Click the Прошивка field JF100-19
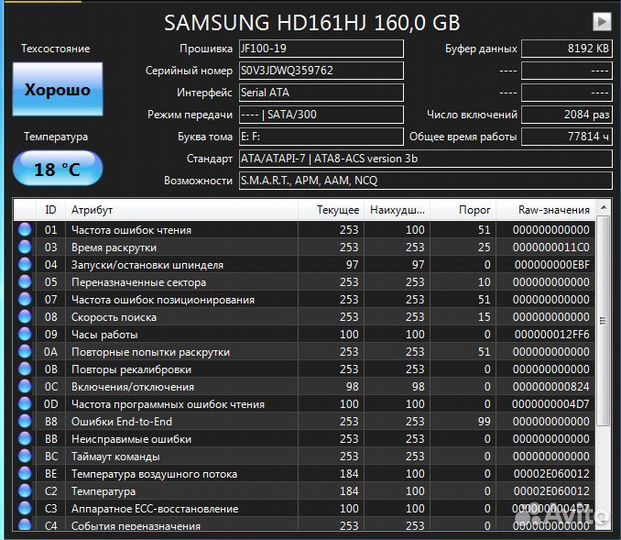The image size is (621, 540). 321,49
